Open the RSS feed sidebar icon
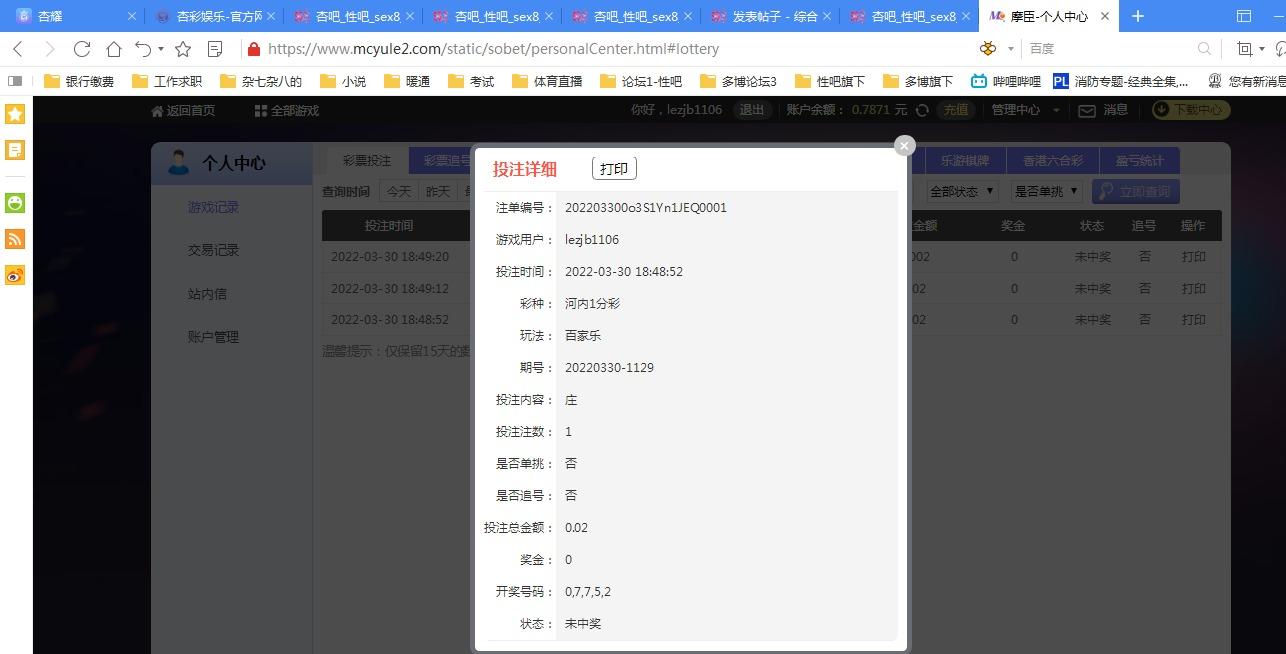1286x654 pixels. tap(15, 239)
